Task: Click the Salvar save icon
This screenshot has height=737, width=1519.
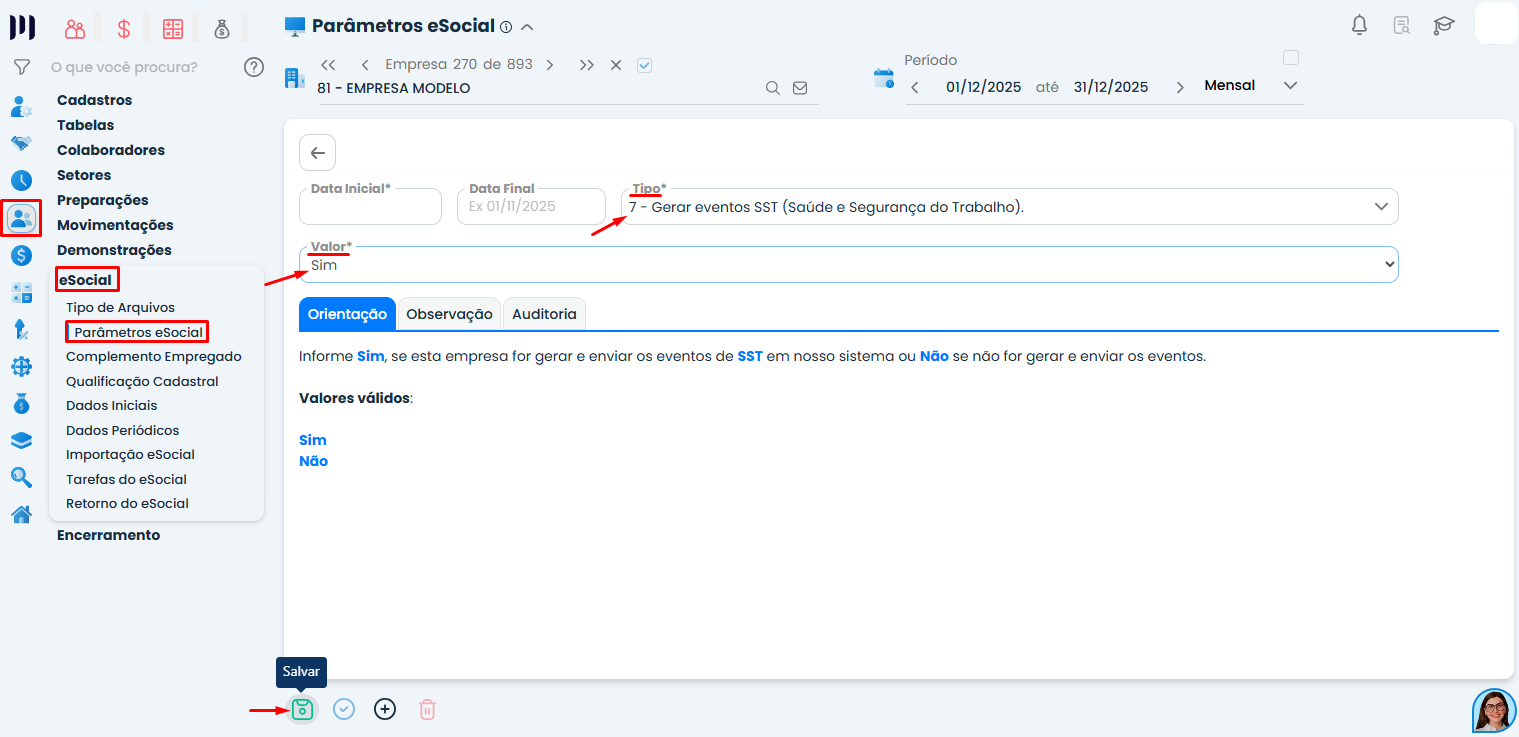Action: point(302,709)
